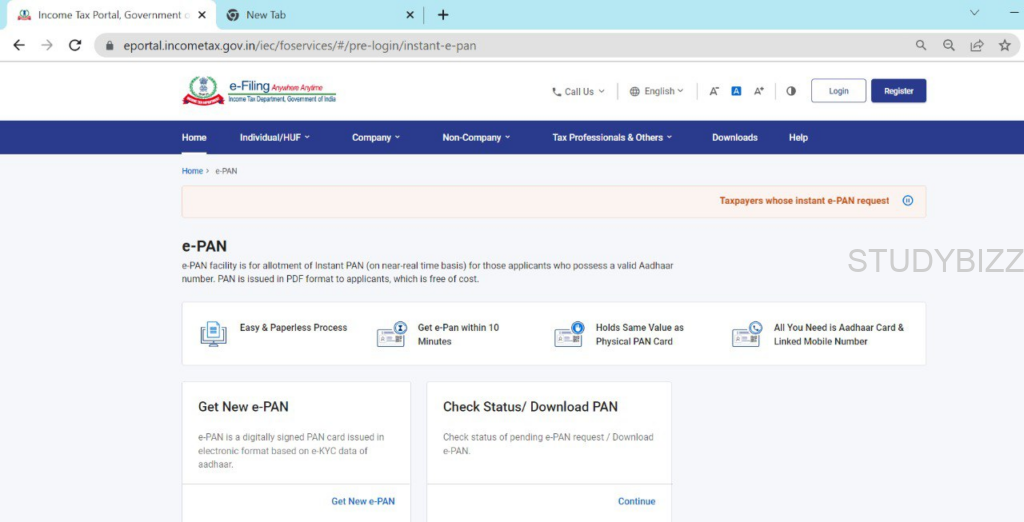Screen dimensions: 1024x522
Task: Click the Register button
Action: [898, 91]
